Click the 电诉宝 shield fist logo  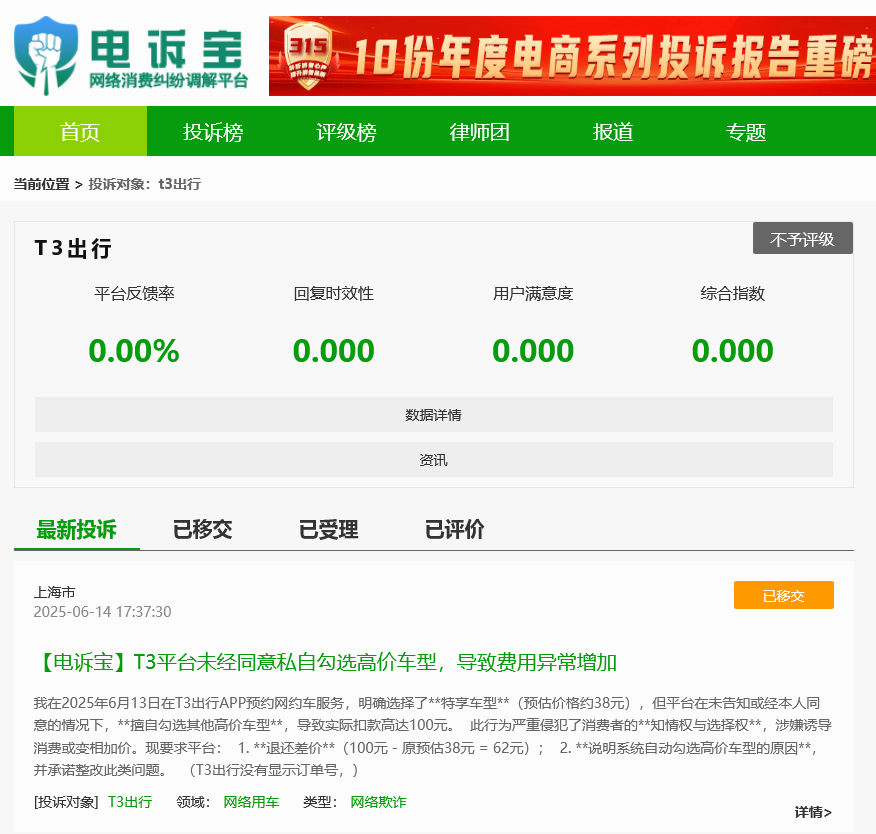[x=46, y=55]
